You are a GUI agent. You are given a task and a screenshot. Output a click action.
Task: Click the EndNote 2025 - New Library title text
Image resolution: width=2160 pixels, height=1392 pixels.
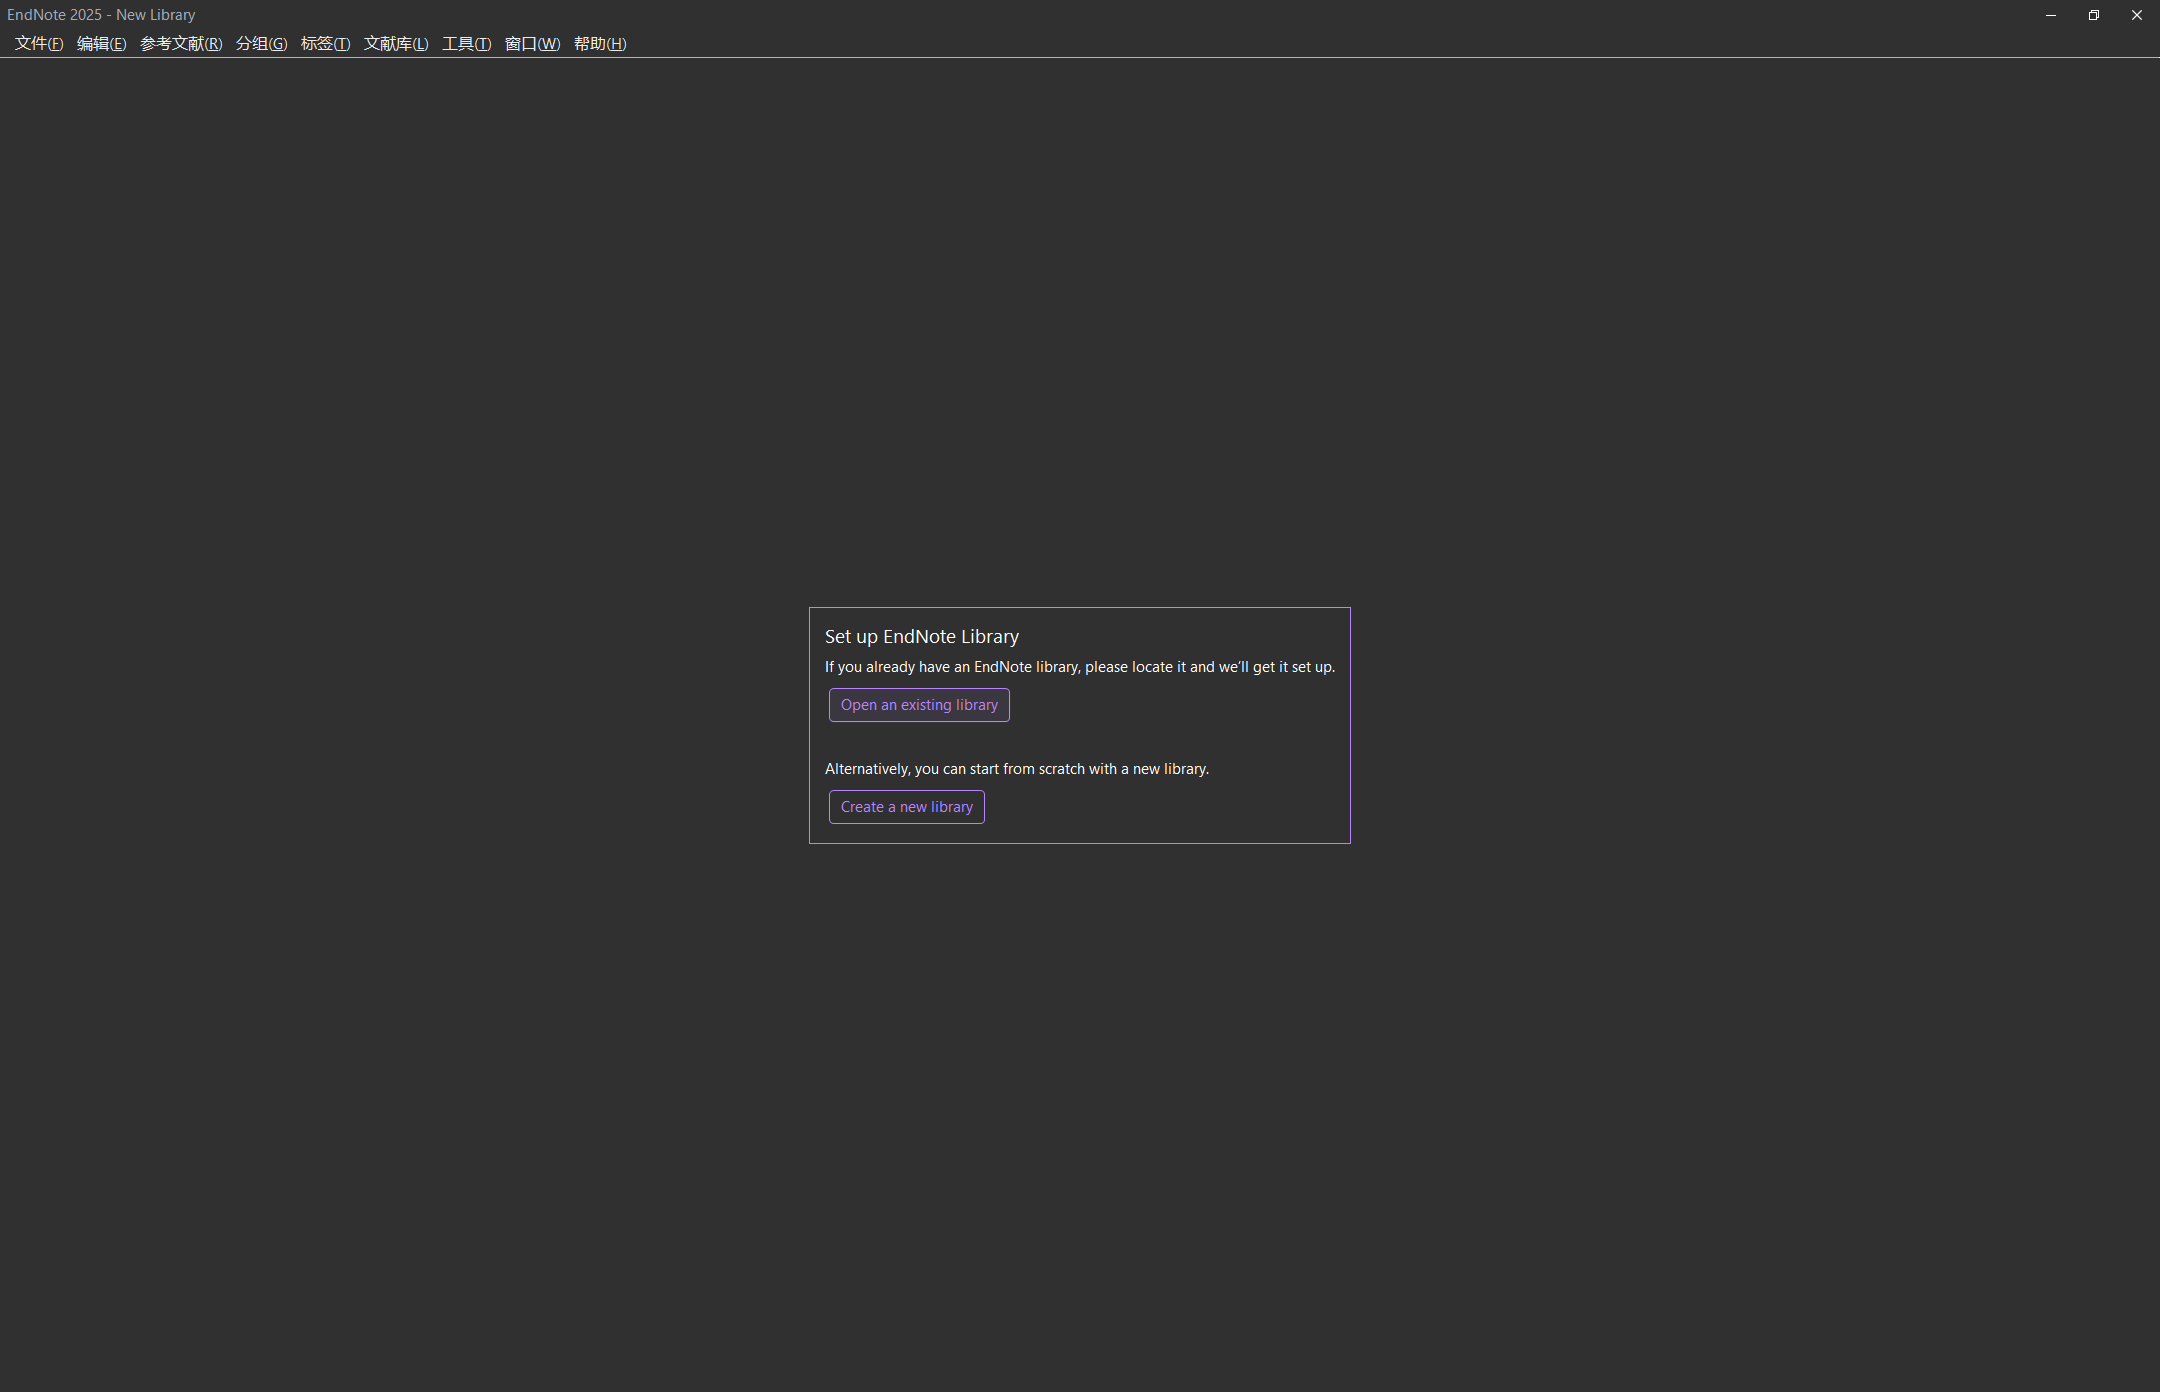click(101, 15)
